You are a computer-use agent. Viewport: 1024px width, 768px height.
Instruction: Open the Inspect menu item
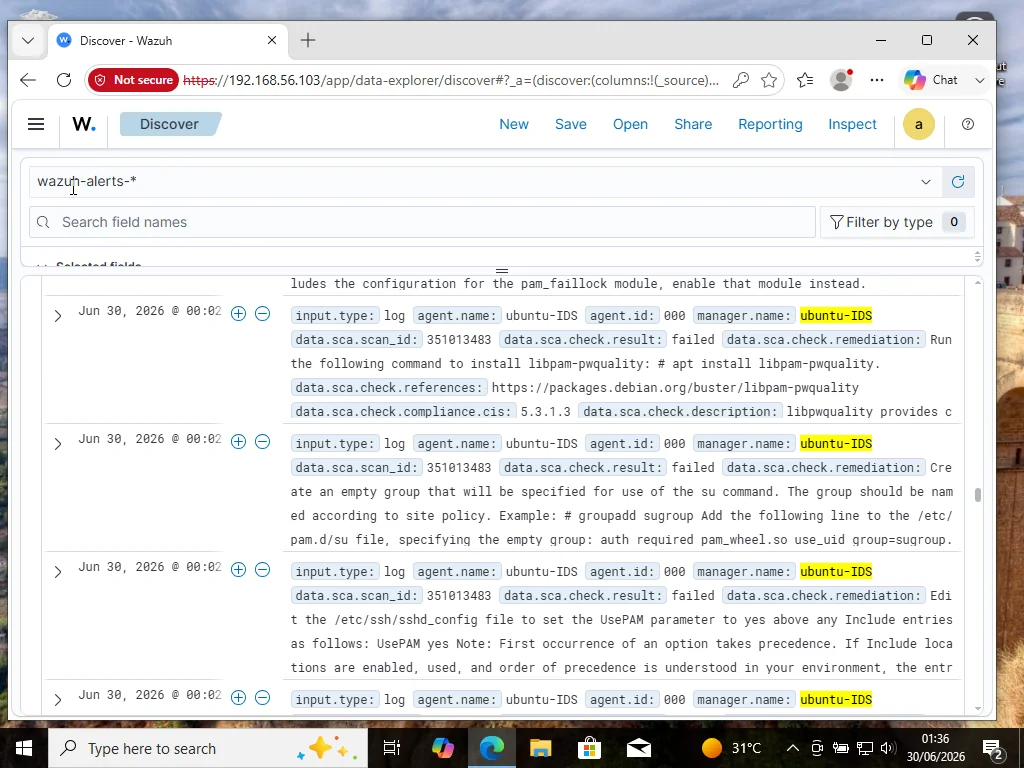click(852, 124)
